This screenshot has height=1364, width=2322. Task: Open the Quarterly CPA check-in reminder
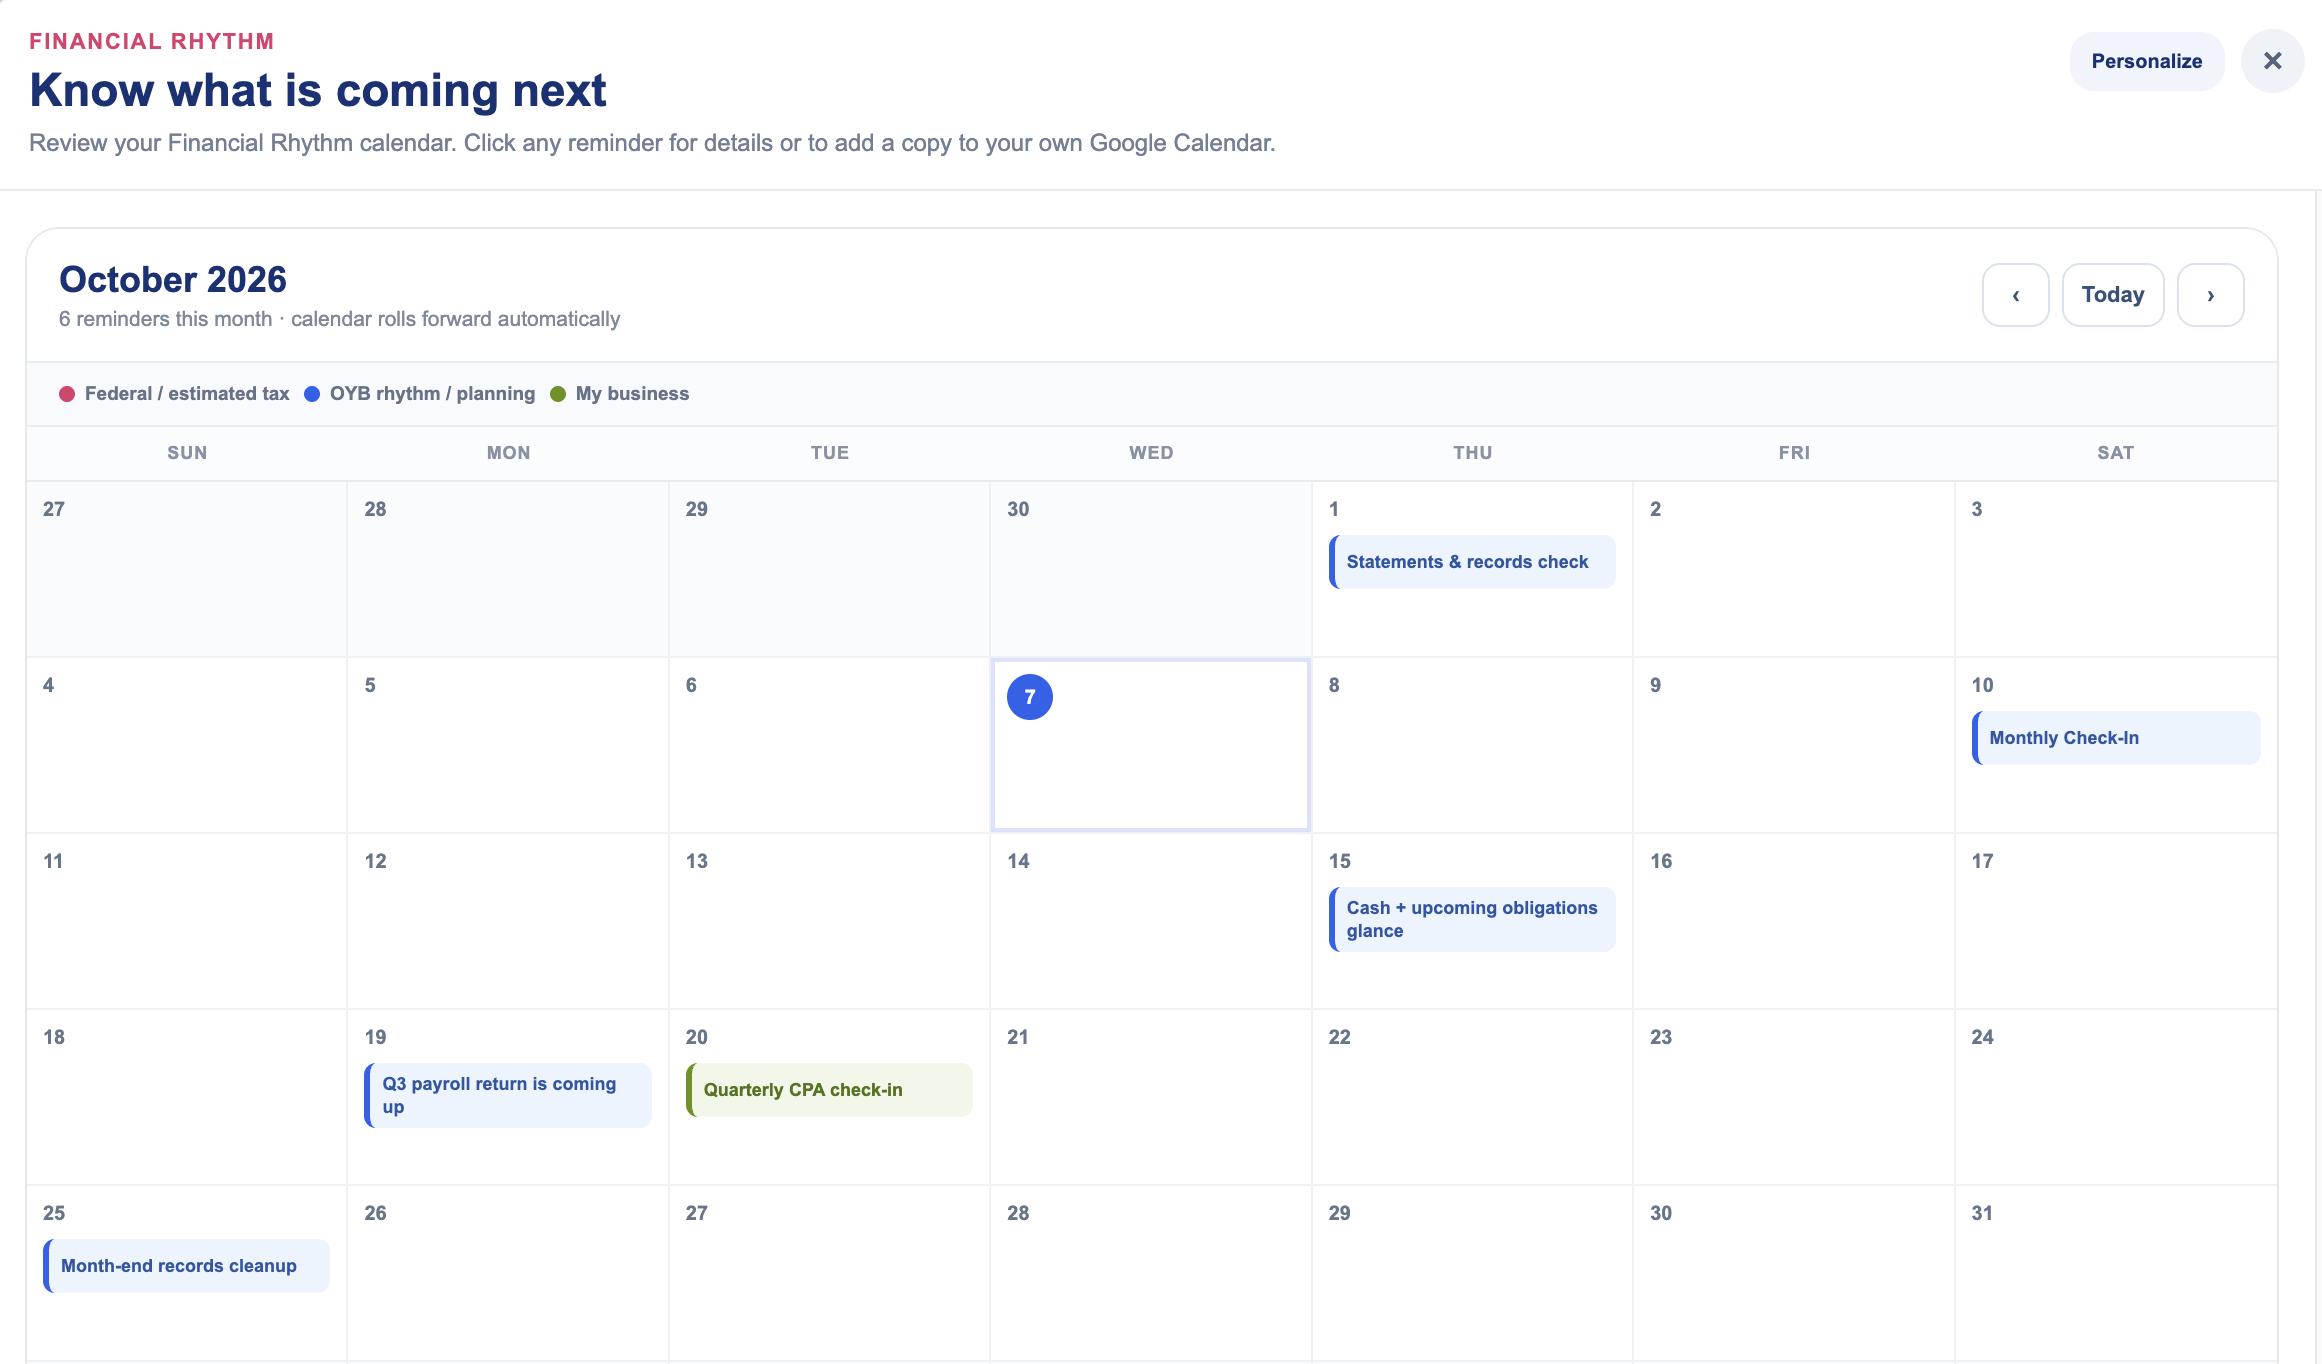(829, 1090)
